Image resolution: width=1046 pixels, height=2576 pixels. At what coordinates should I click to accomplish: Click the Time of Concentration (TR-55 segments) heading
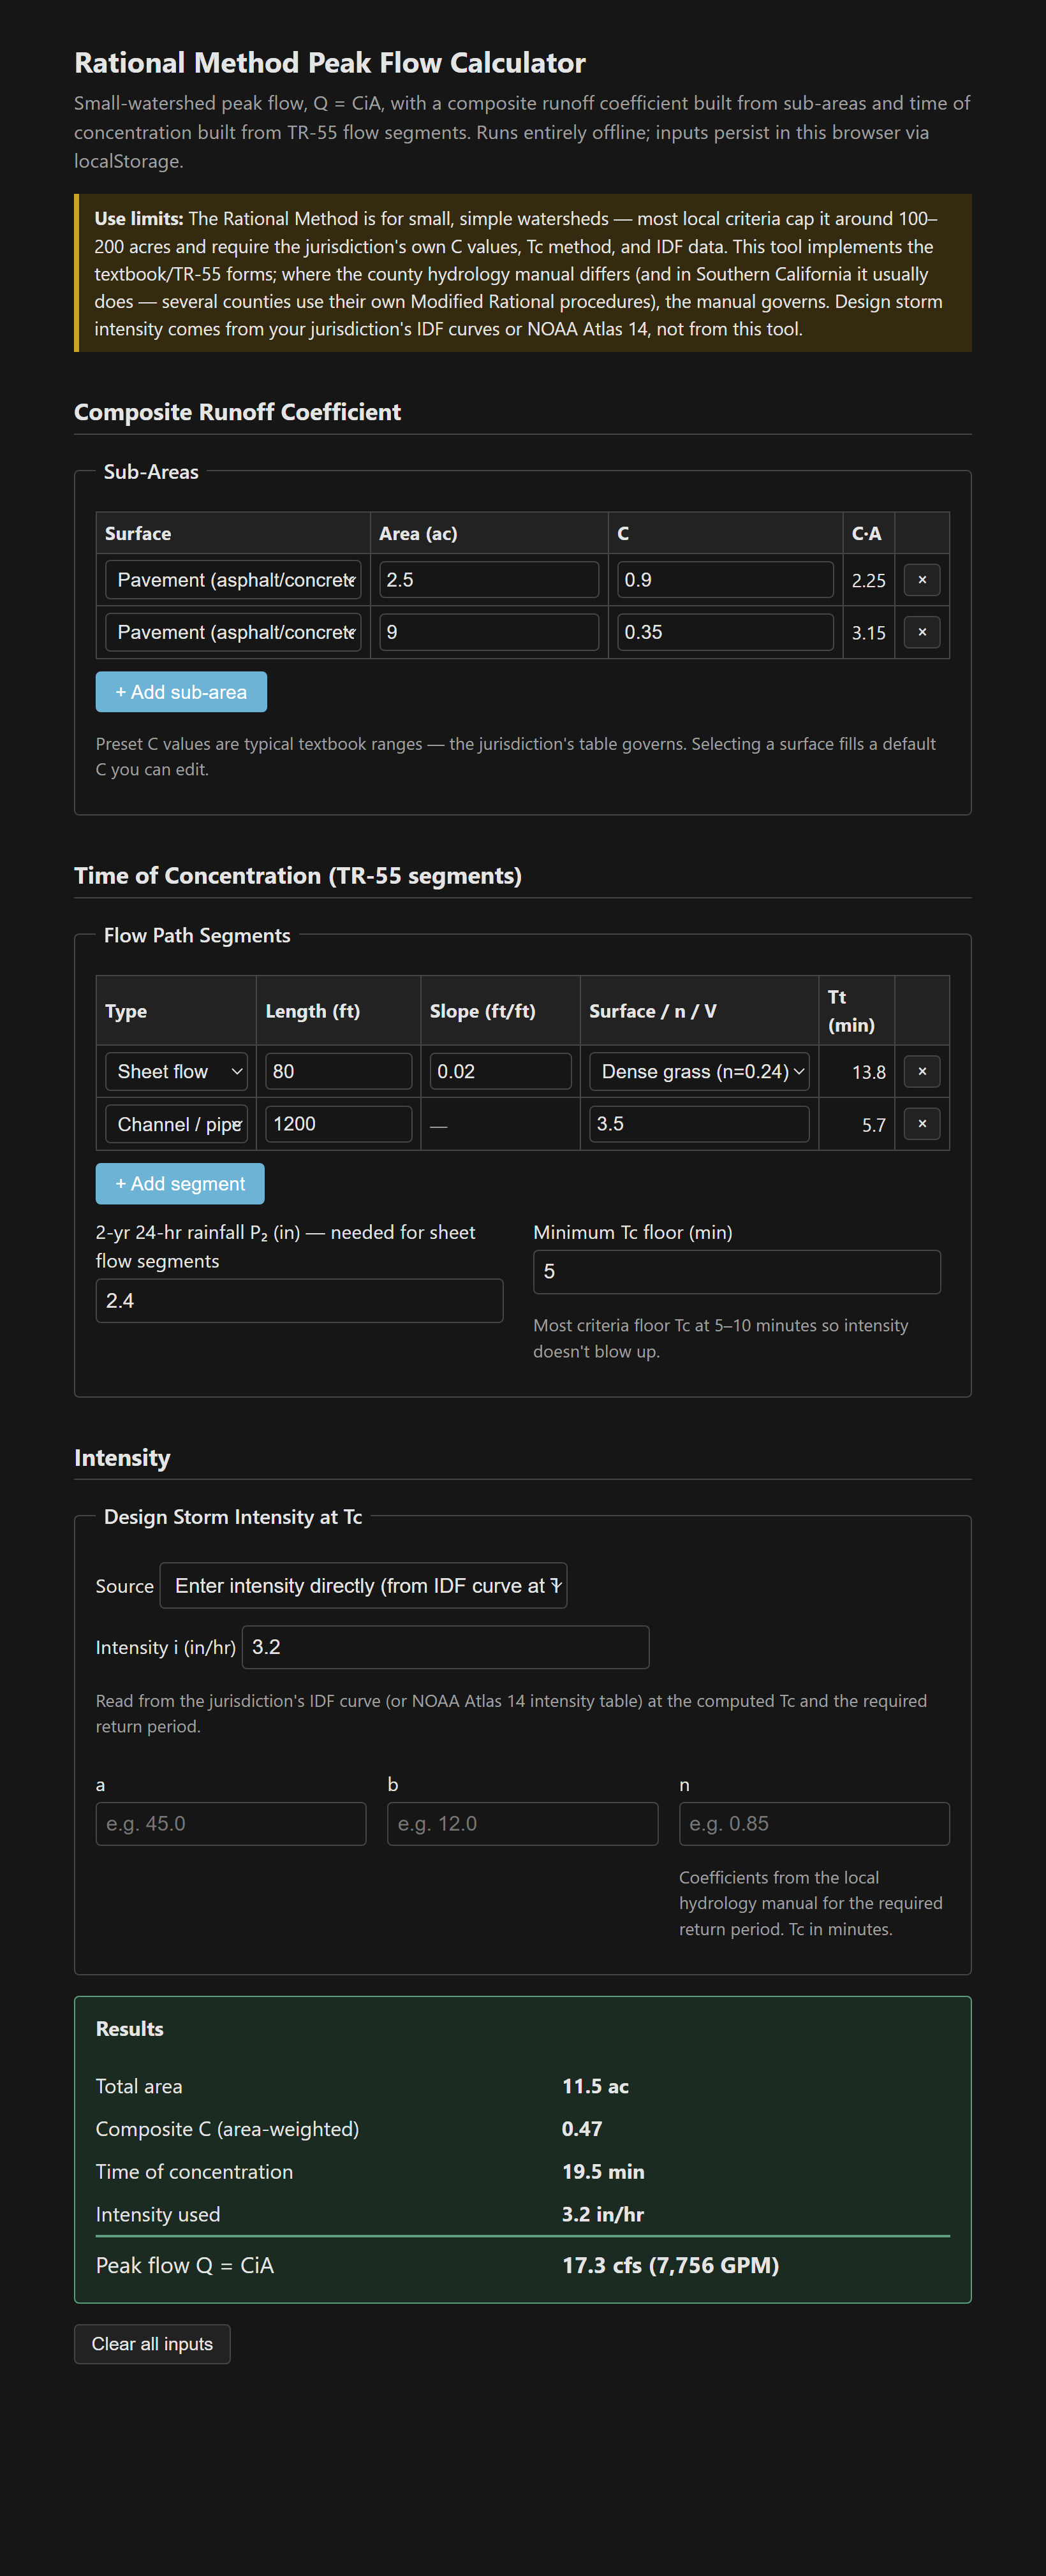coord(298,875)
